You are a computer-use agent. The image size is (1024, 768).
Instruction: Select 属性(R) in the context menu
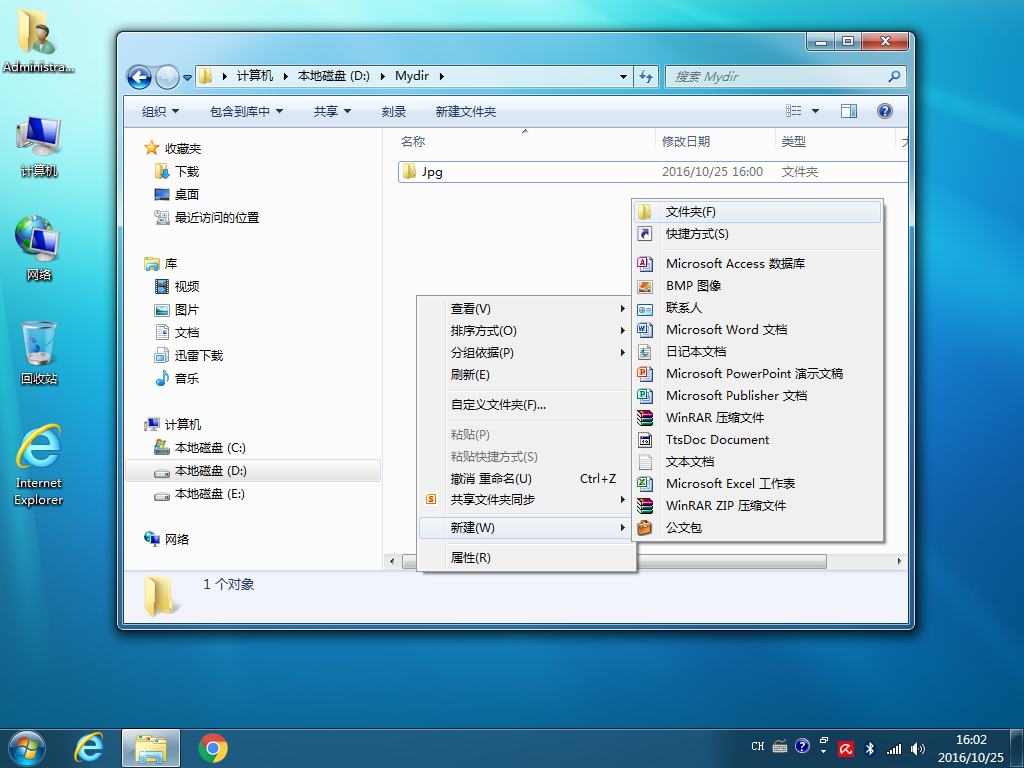[526, 558]
